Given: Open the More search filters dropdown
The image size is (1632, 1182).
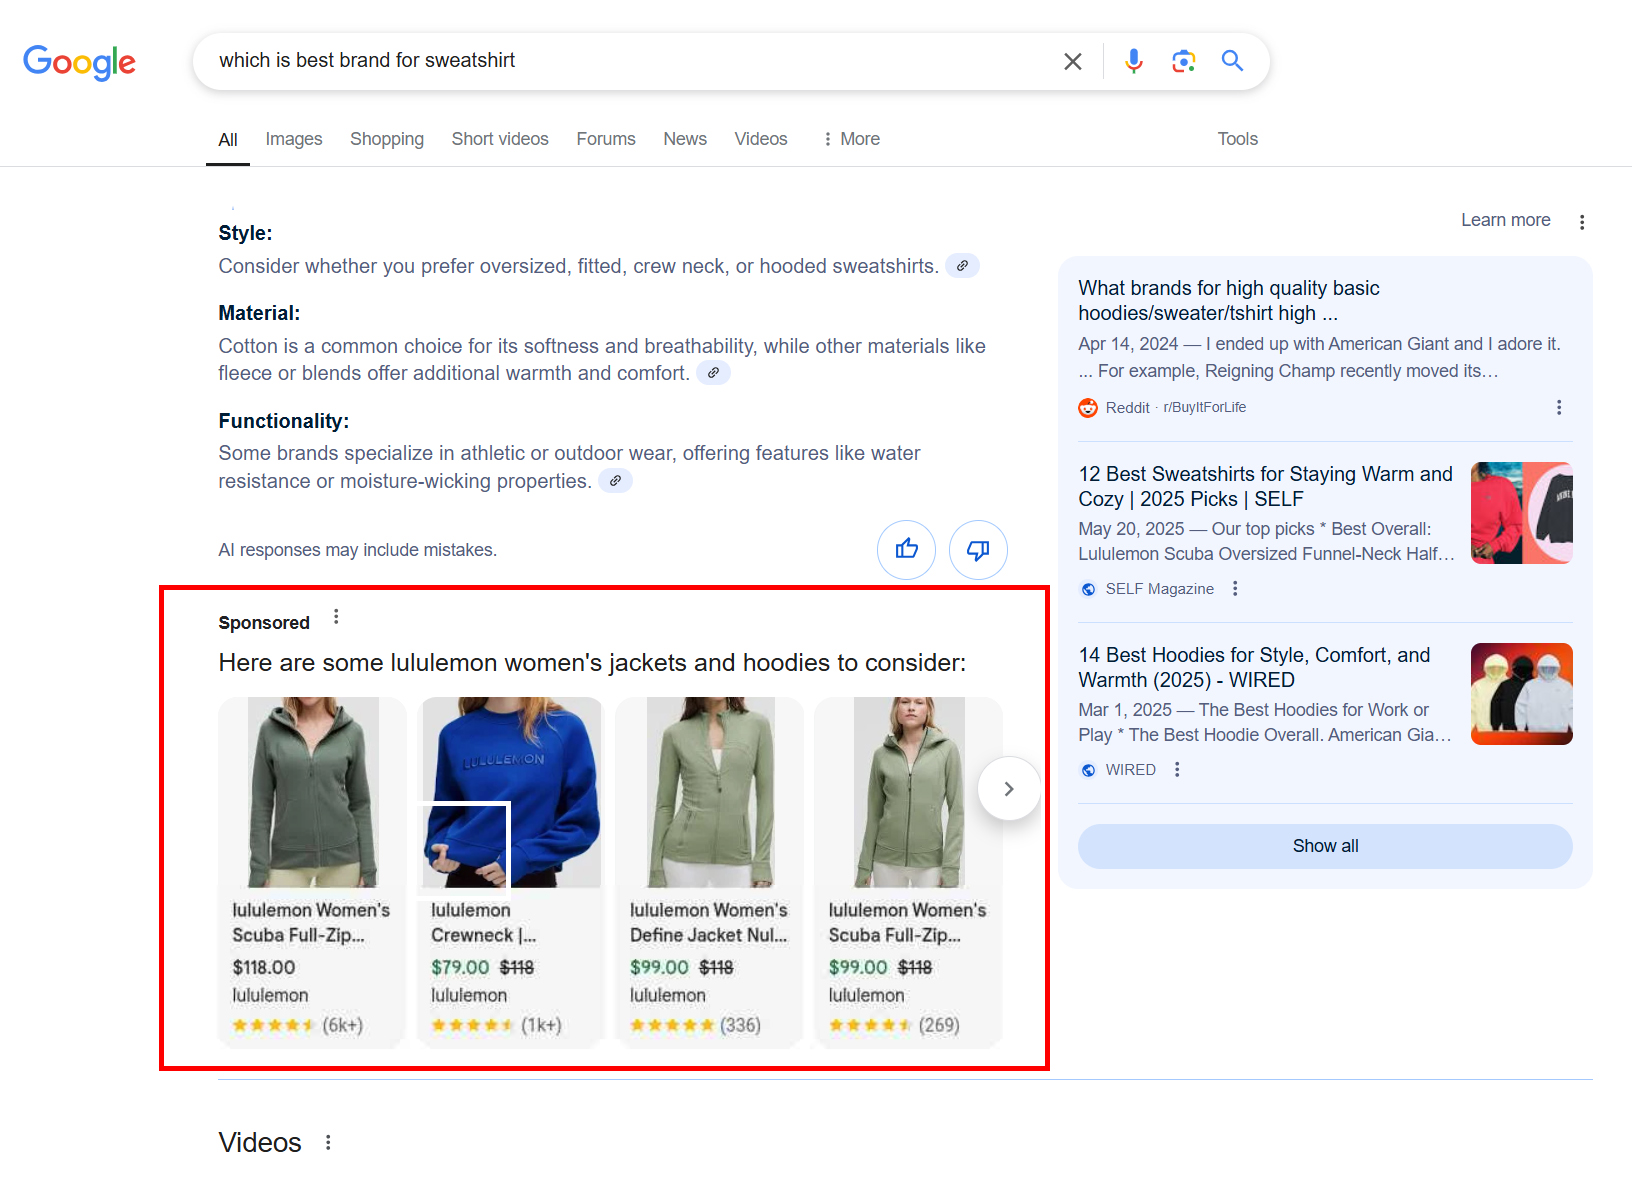Looking at the screenshot, I should (851, 139).
